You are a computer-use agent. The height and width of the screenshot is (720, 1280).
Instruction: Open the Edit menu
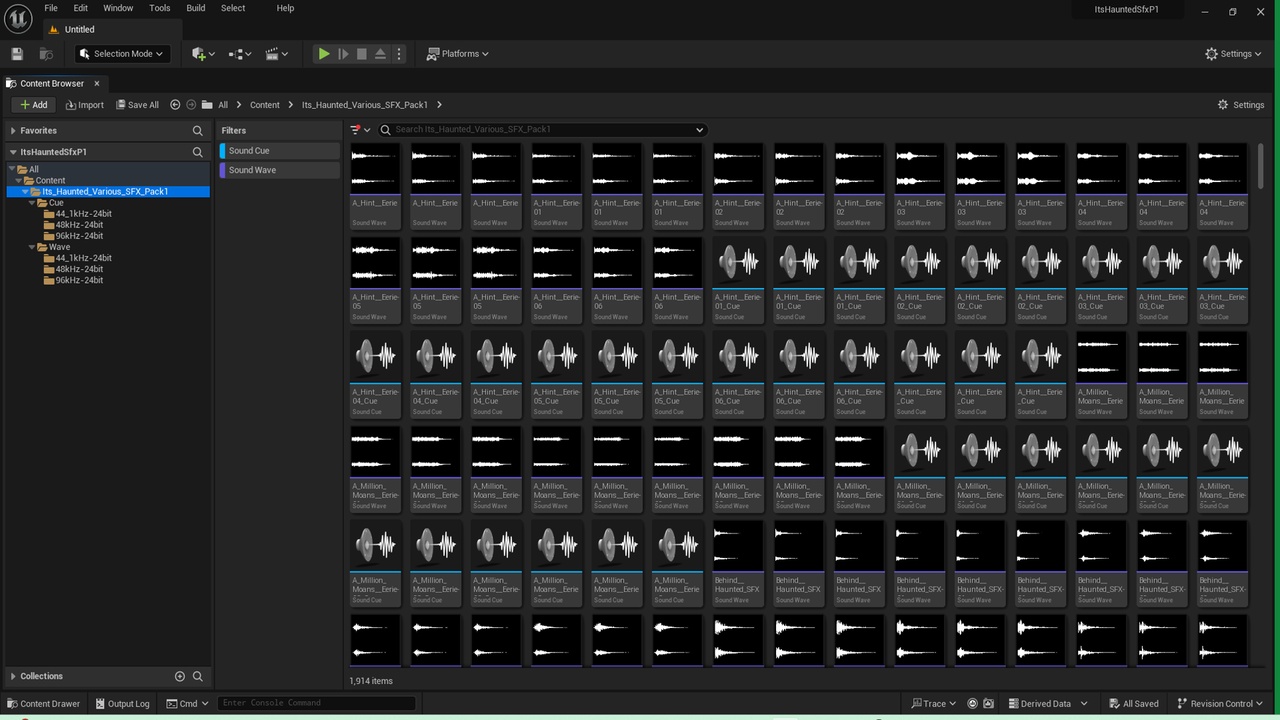click(81, 8)
